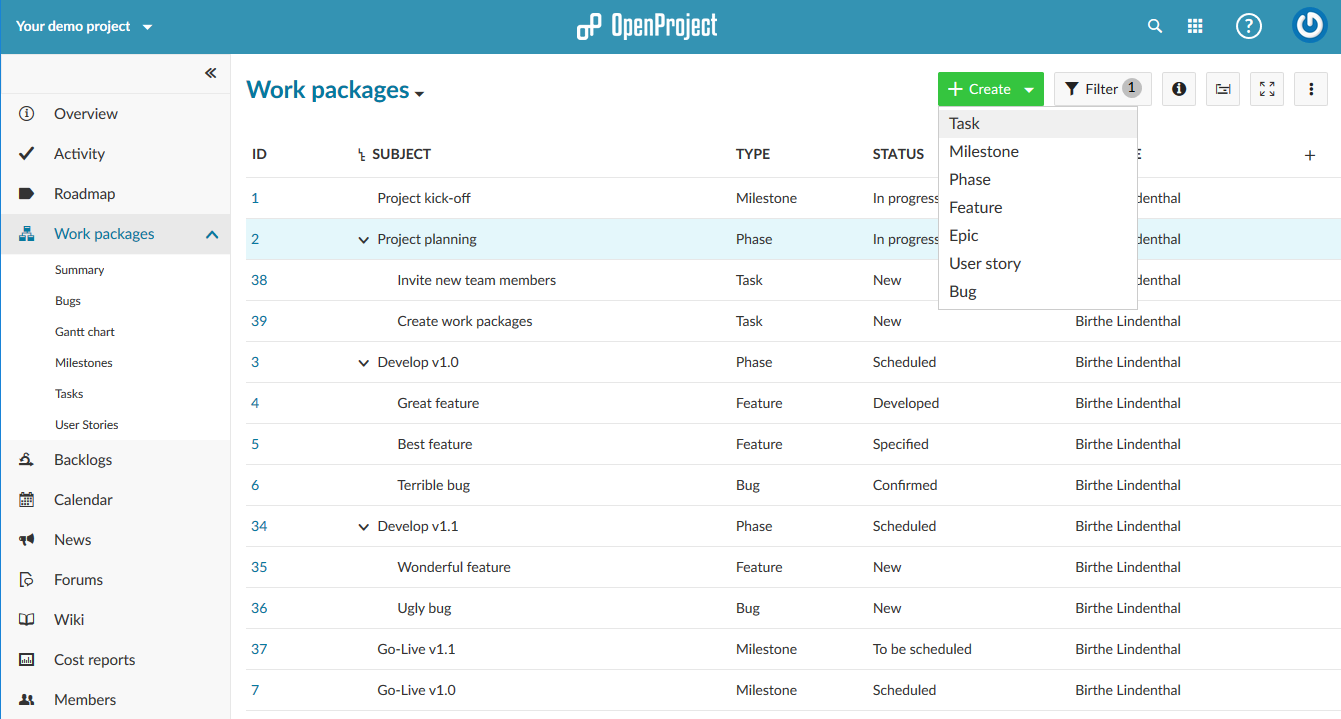
Task: Sort by clicking the SUBJECT column header
Action: (x=401, y=154)
